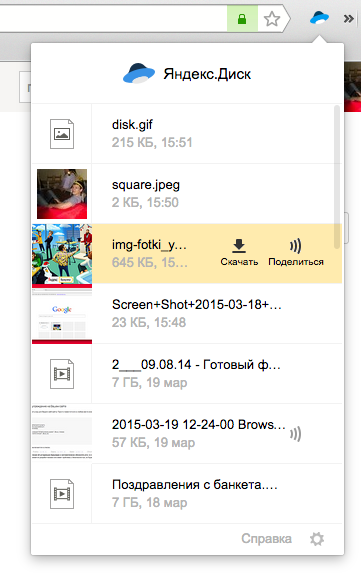The image size is (361, 577).
Task: Click the 215 КБ, 15:51 details text
Action: click(152, 142)
